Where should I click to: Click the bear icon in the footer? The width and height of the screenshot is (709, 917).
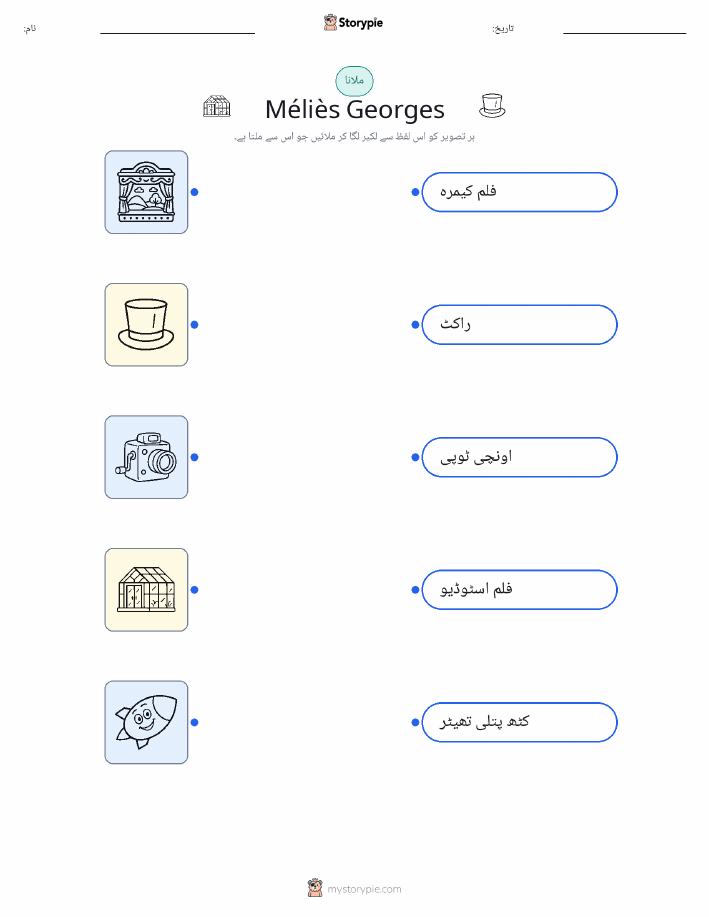coord(315,888)
